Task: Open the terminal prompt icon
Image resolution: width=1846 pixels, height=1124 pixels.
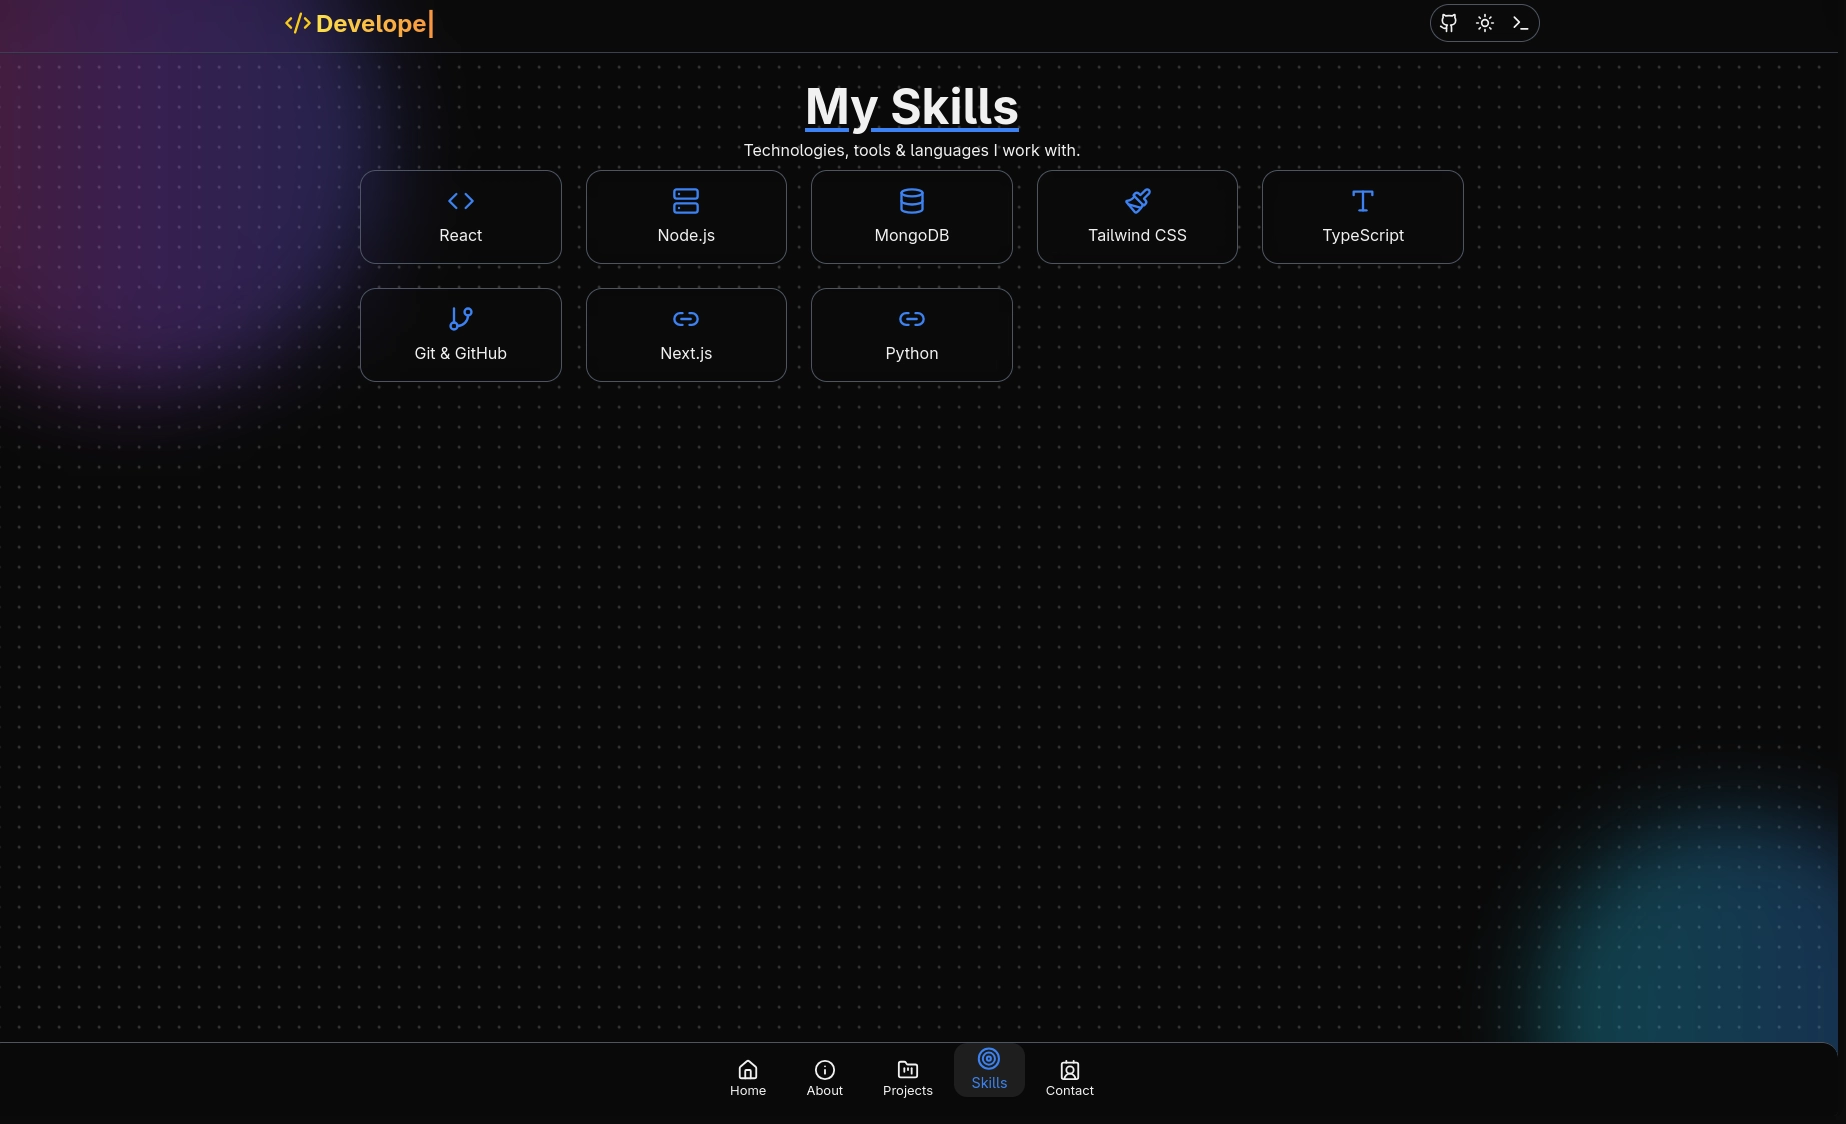Action: tap(1520, 23)
